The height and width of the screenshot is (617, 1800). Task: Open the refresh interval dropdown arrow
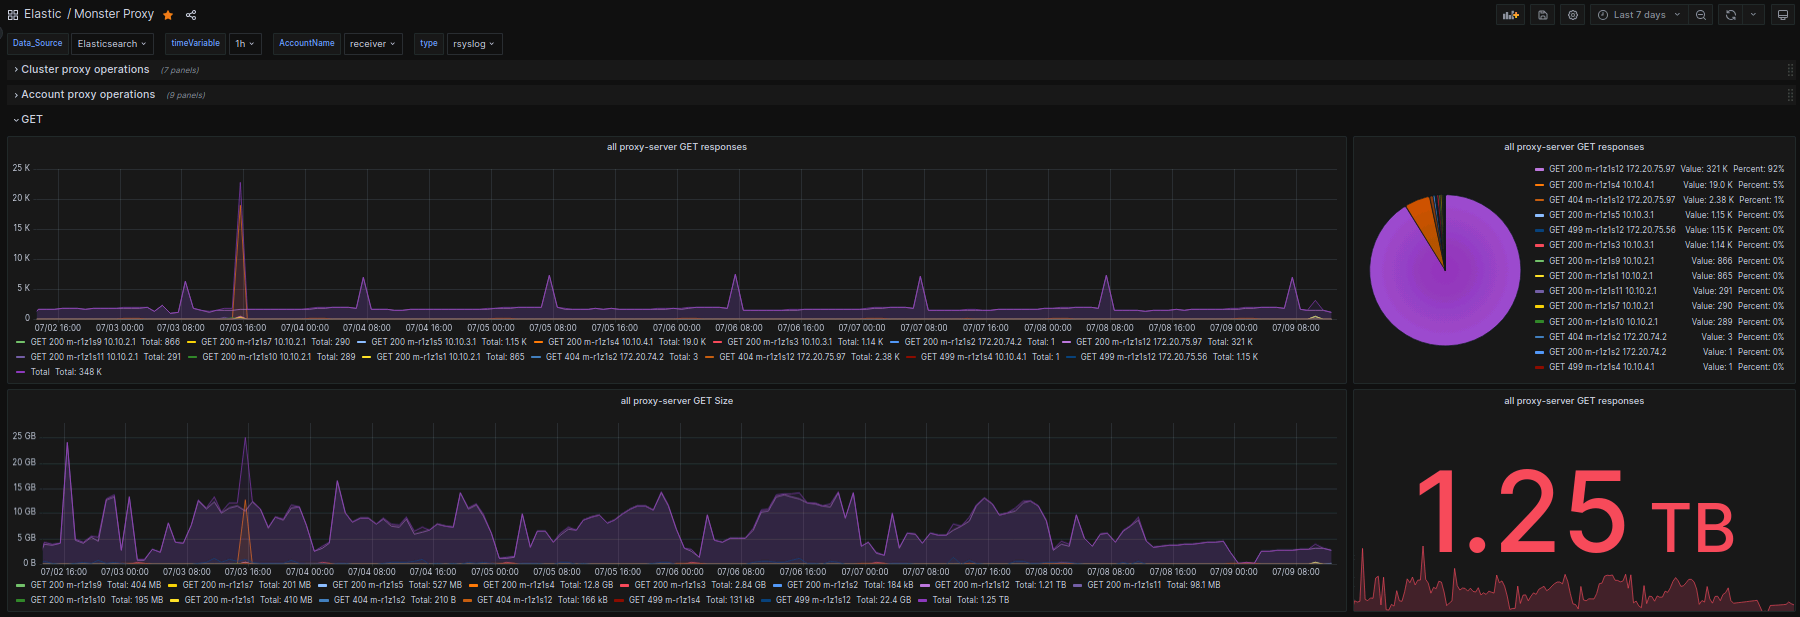pyautogui.click(x=1753, y=15)
